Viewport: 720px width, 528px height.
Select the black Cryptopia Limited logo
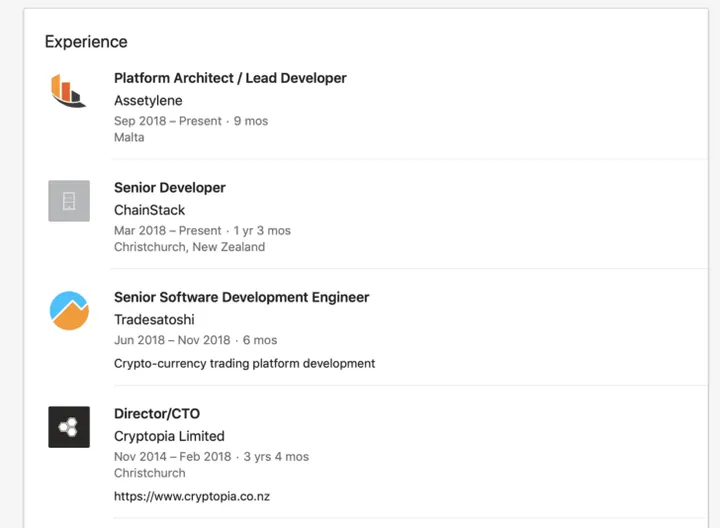click(69, 427)
